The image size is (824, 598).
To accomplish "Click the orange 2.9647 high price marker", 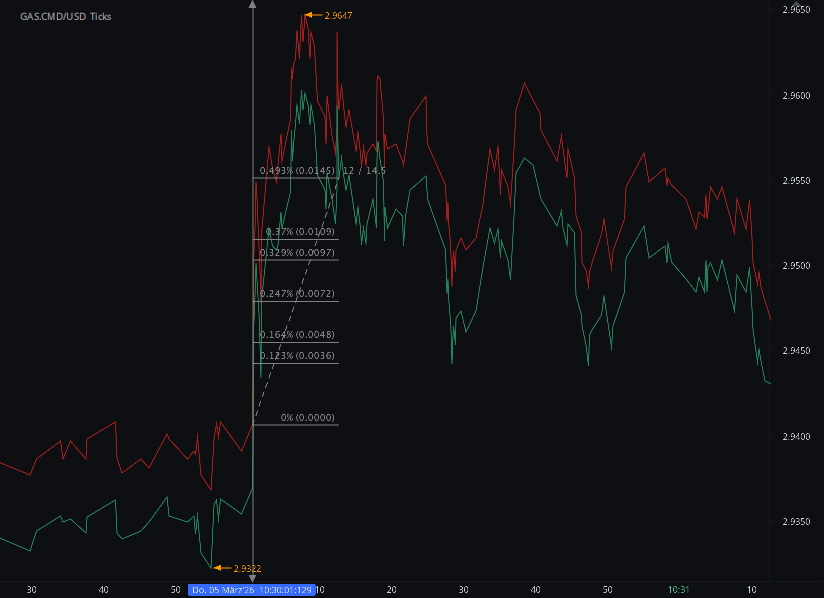I will 339,15.
